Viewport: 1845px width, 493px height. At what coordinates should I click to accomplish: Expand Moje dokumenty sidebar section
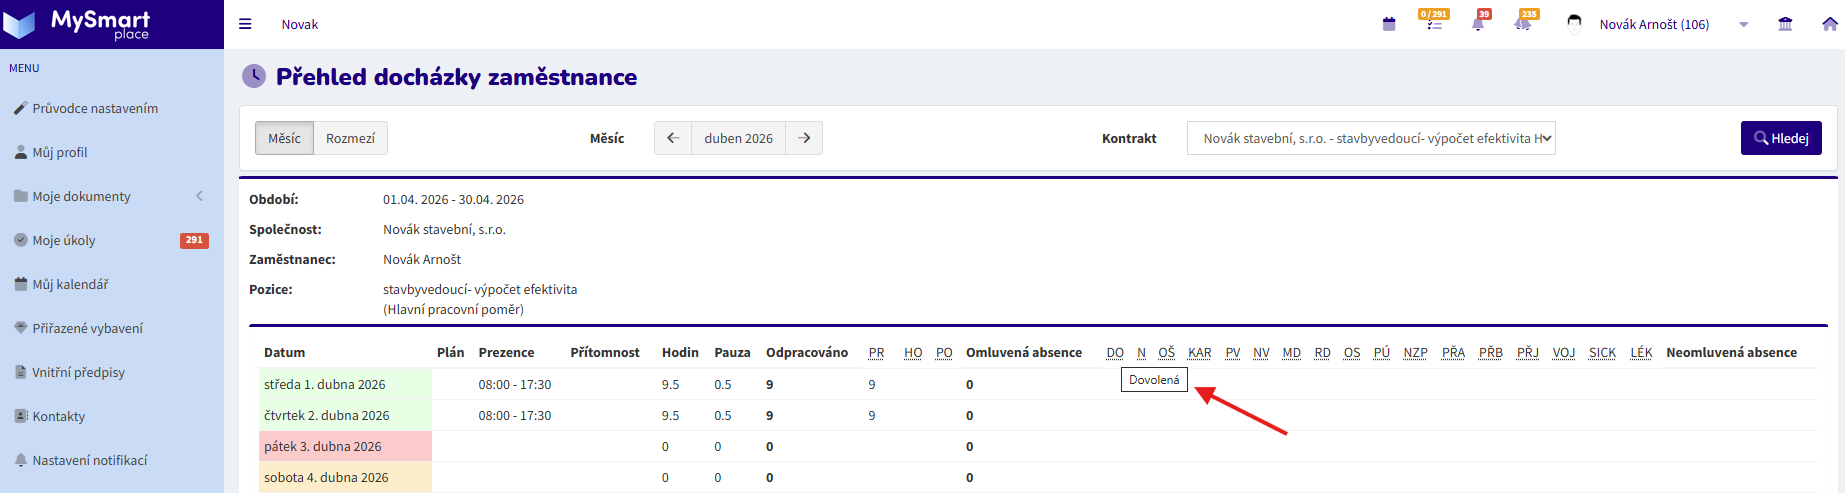[110, 196]
